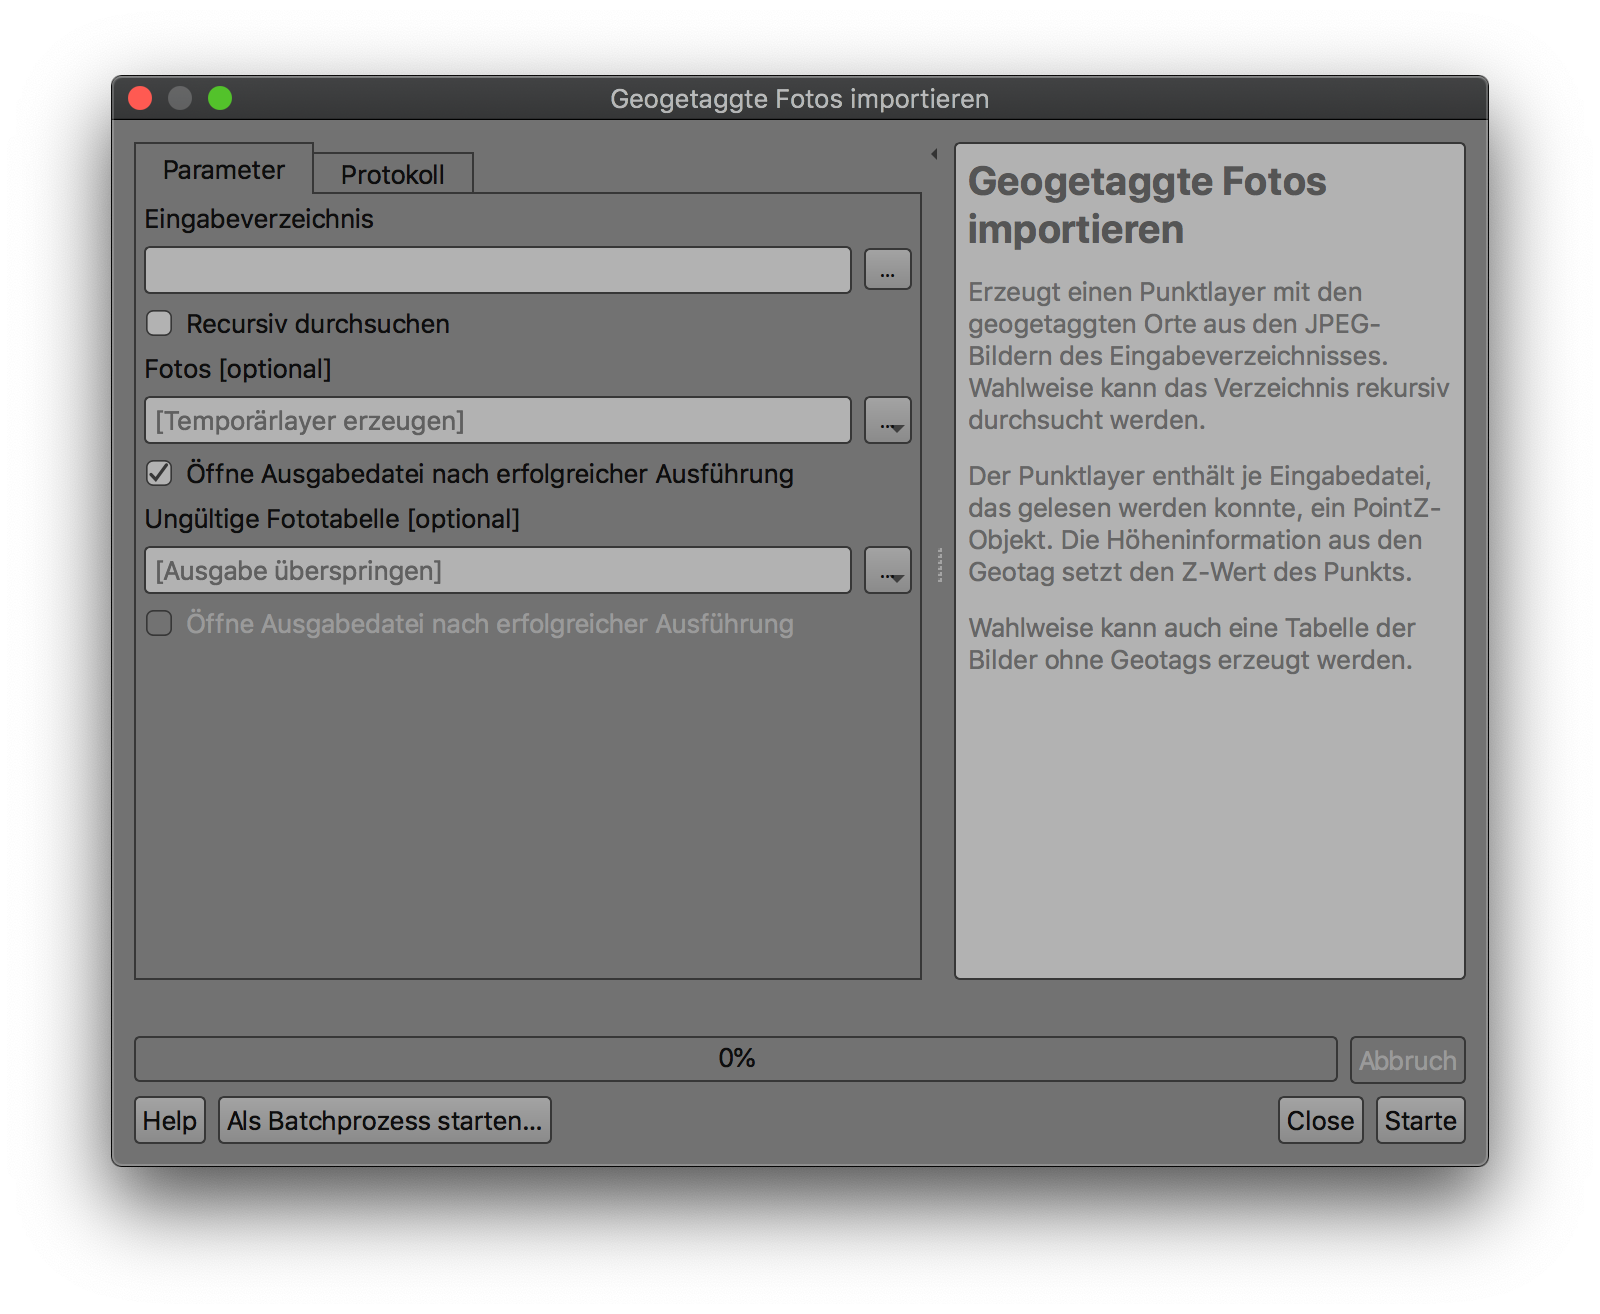This screenshot has width=1600, height=1314.
Task: Uncheck Öffne Ausgabedatei nach erfolgreicher Ausführung
Action: coord(159,473)
